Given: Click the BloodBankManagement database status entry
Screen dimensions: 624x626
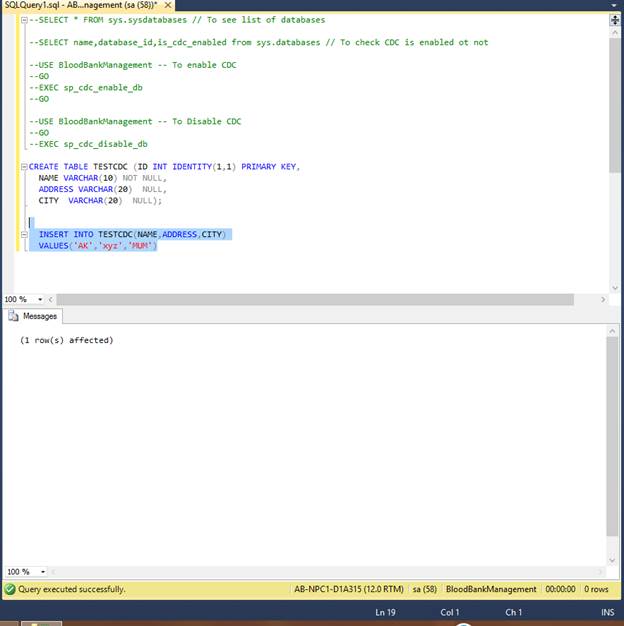Looking at the screenshot, I should [x=491, y=589].
